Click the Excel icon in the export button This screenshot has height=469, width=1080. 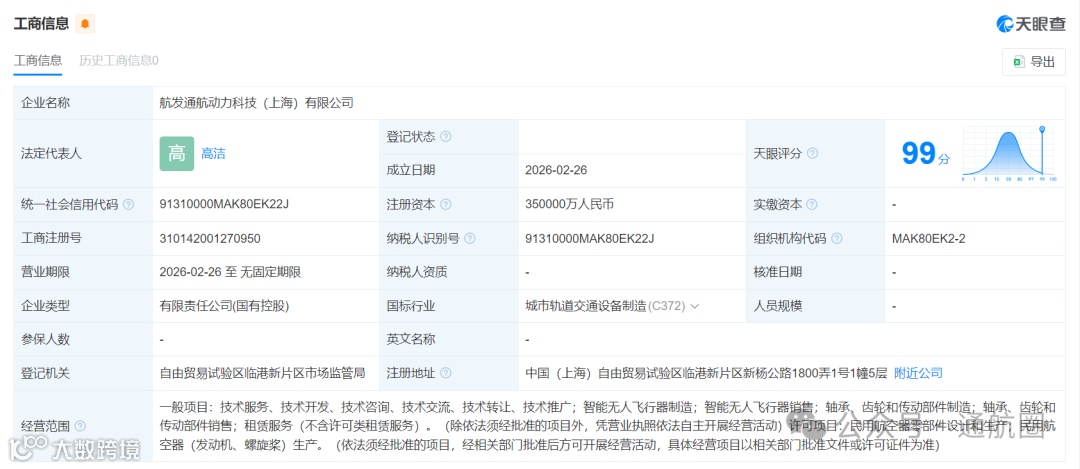(x=1019, y=62)
